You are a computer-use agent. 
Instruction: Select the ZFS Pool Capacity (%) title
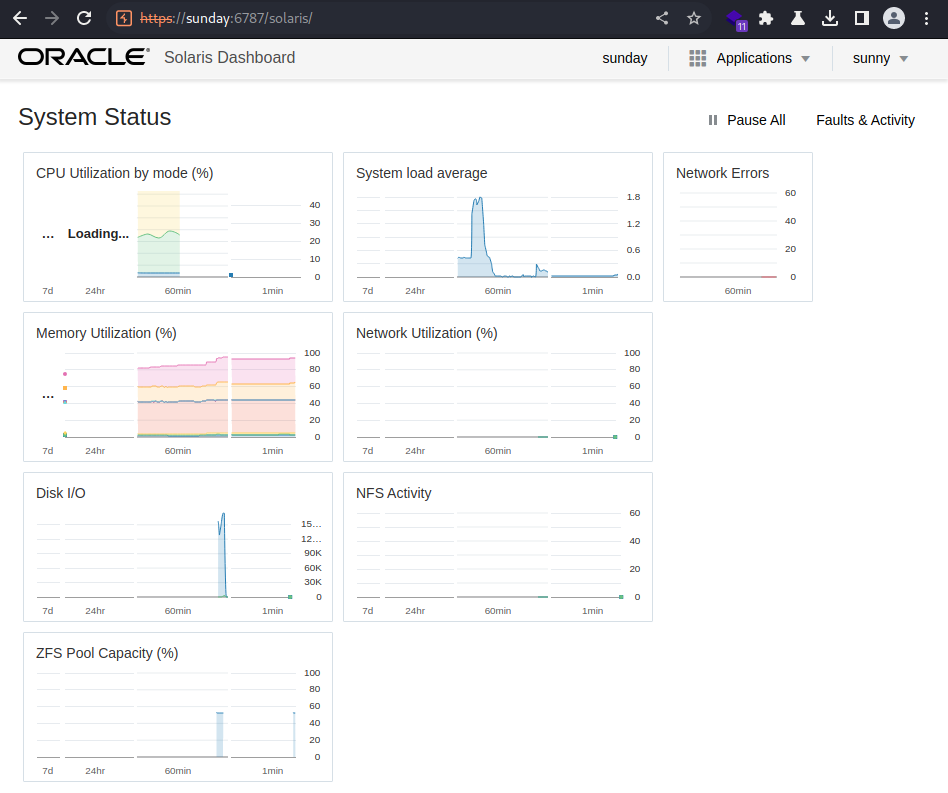[107, 653]
